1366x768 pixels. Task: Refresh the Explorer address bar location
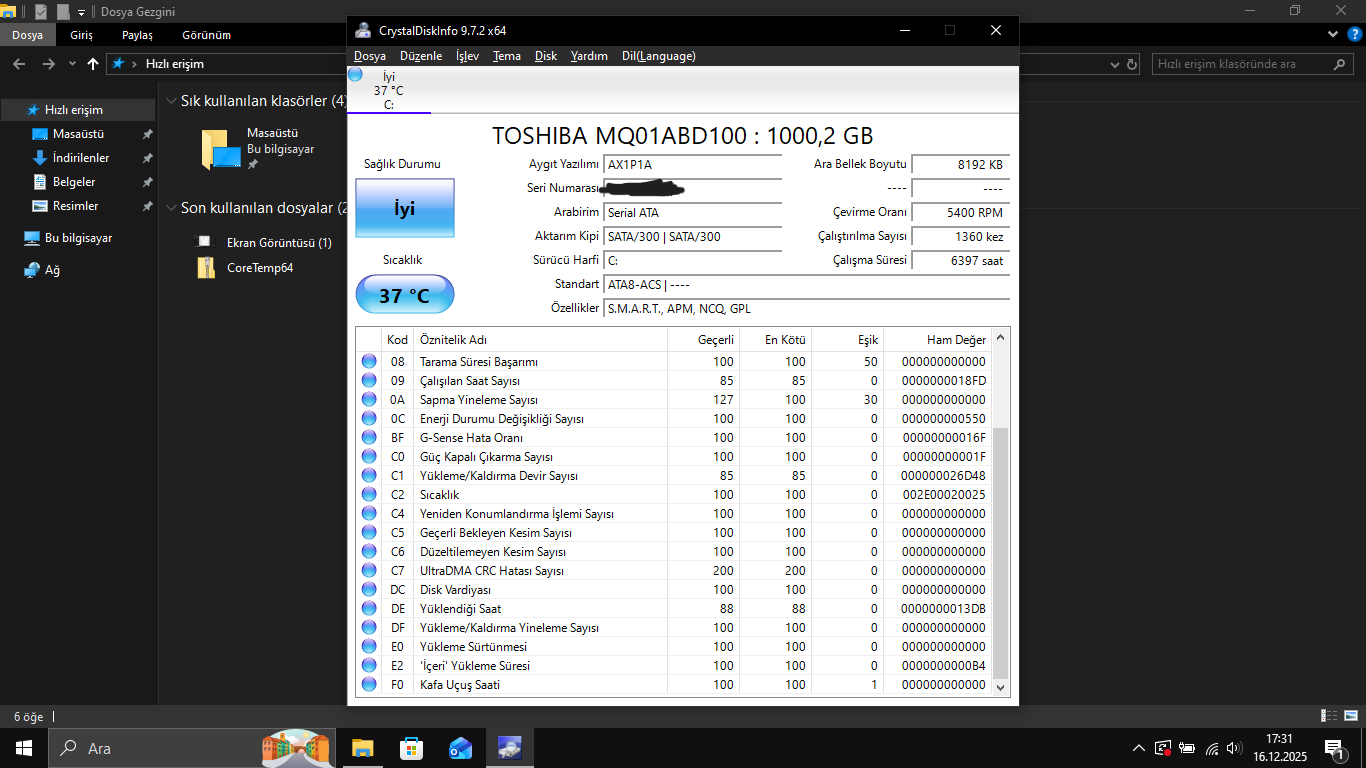coord(1132,64)
